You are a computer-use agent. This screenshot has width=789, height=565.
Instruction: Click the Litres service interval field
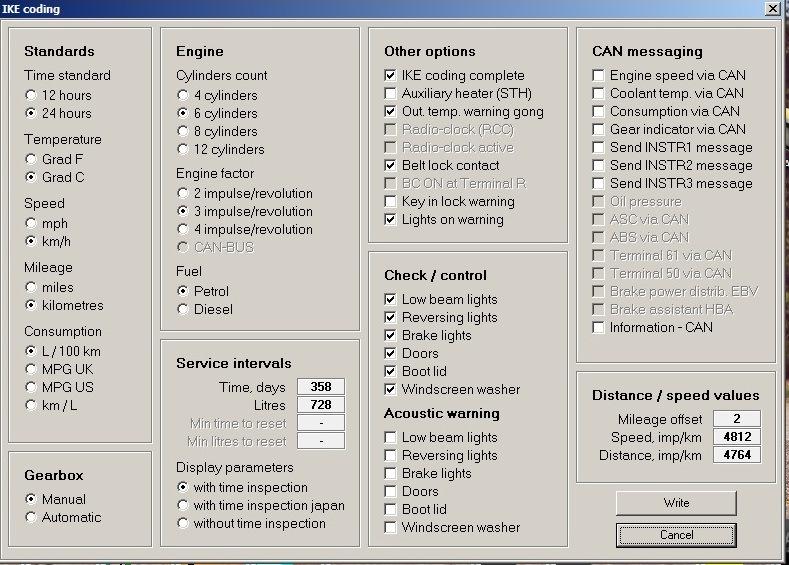click(321, 405)
